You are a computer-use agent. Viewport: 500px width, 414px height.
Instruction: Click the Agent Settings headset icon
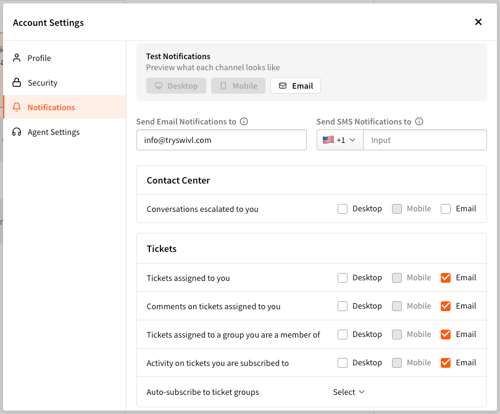(x=17, y=132)
